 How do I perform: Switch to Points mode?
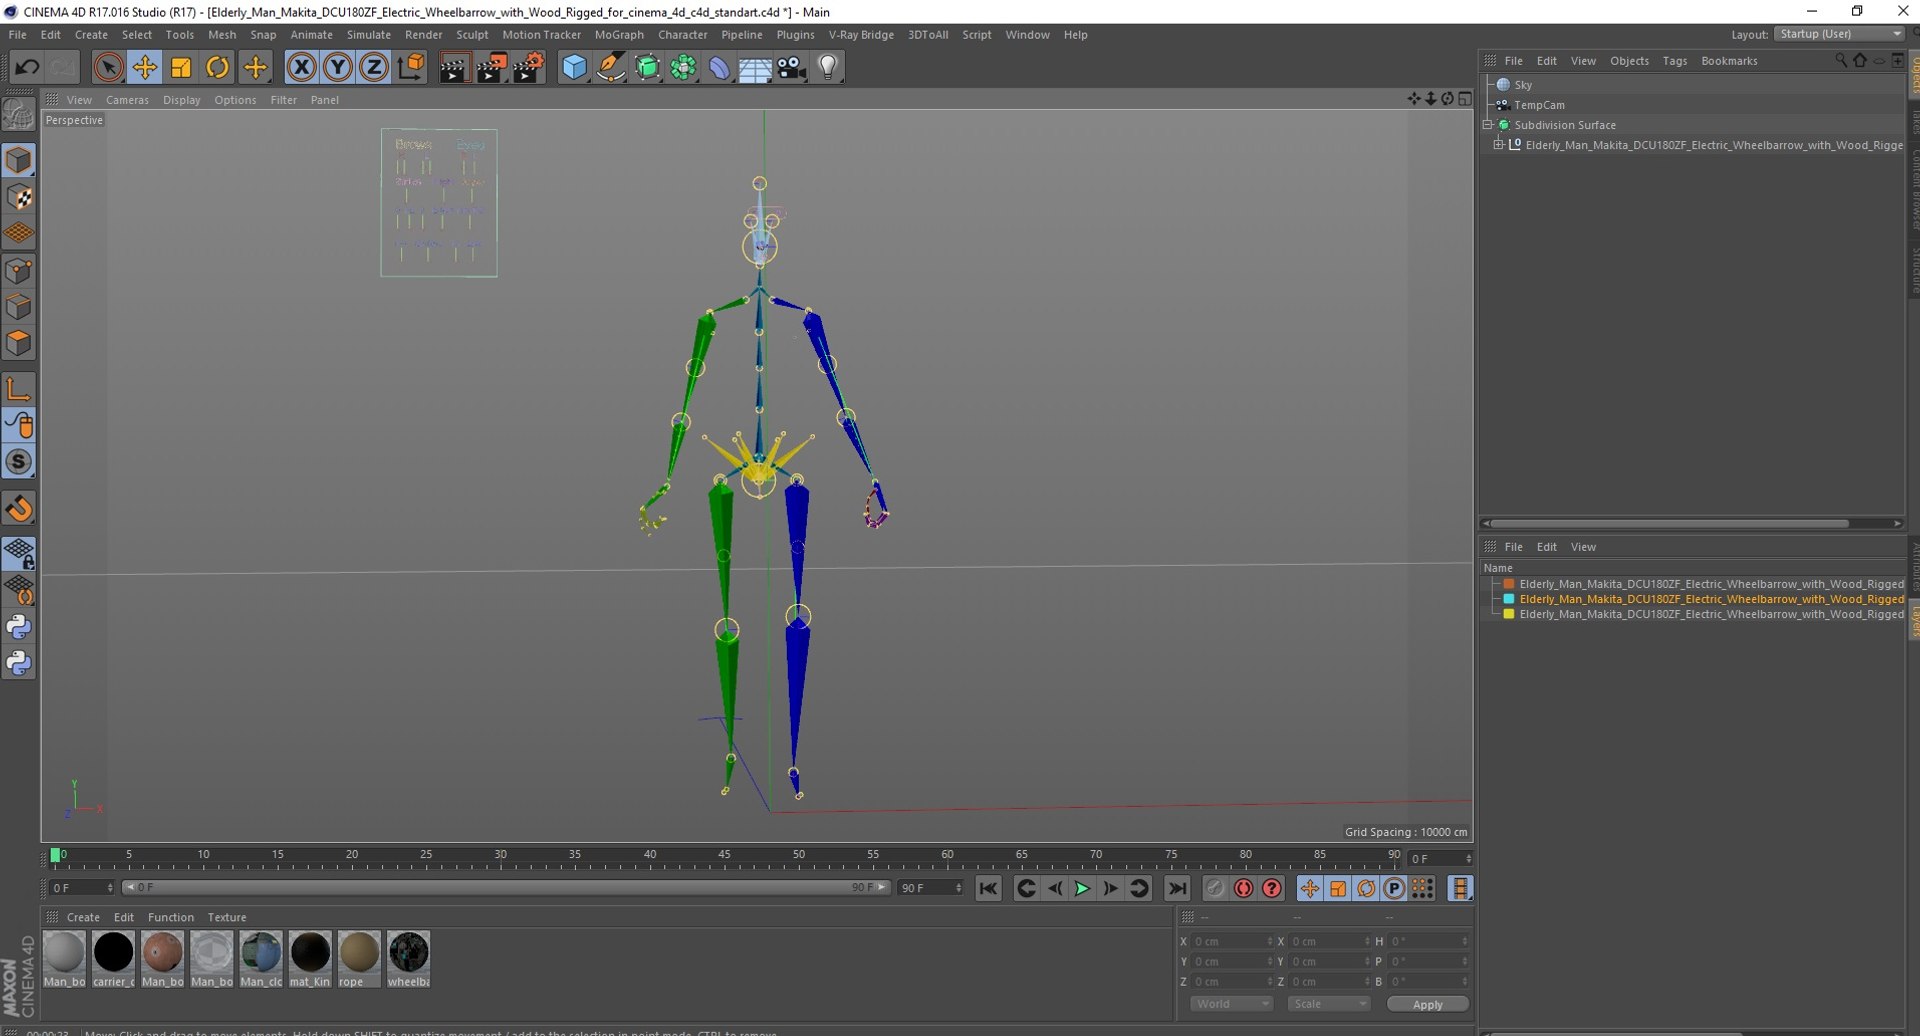pyautogui.click(x=19, y=270)
